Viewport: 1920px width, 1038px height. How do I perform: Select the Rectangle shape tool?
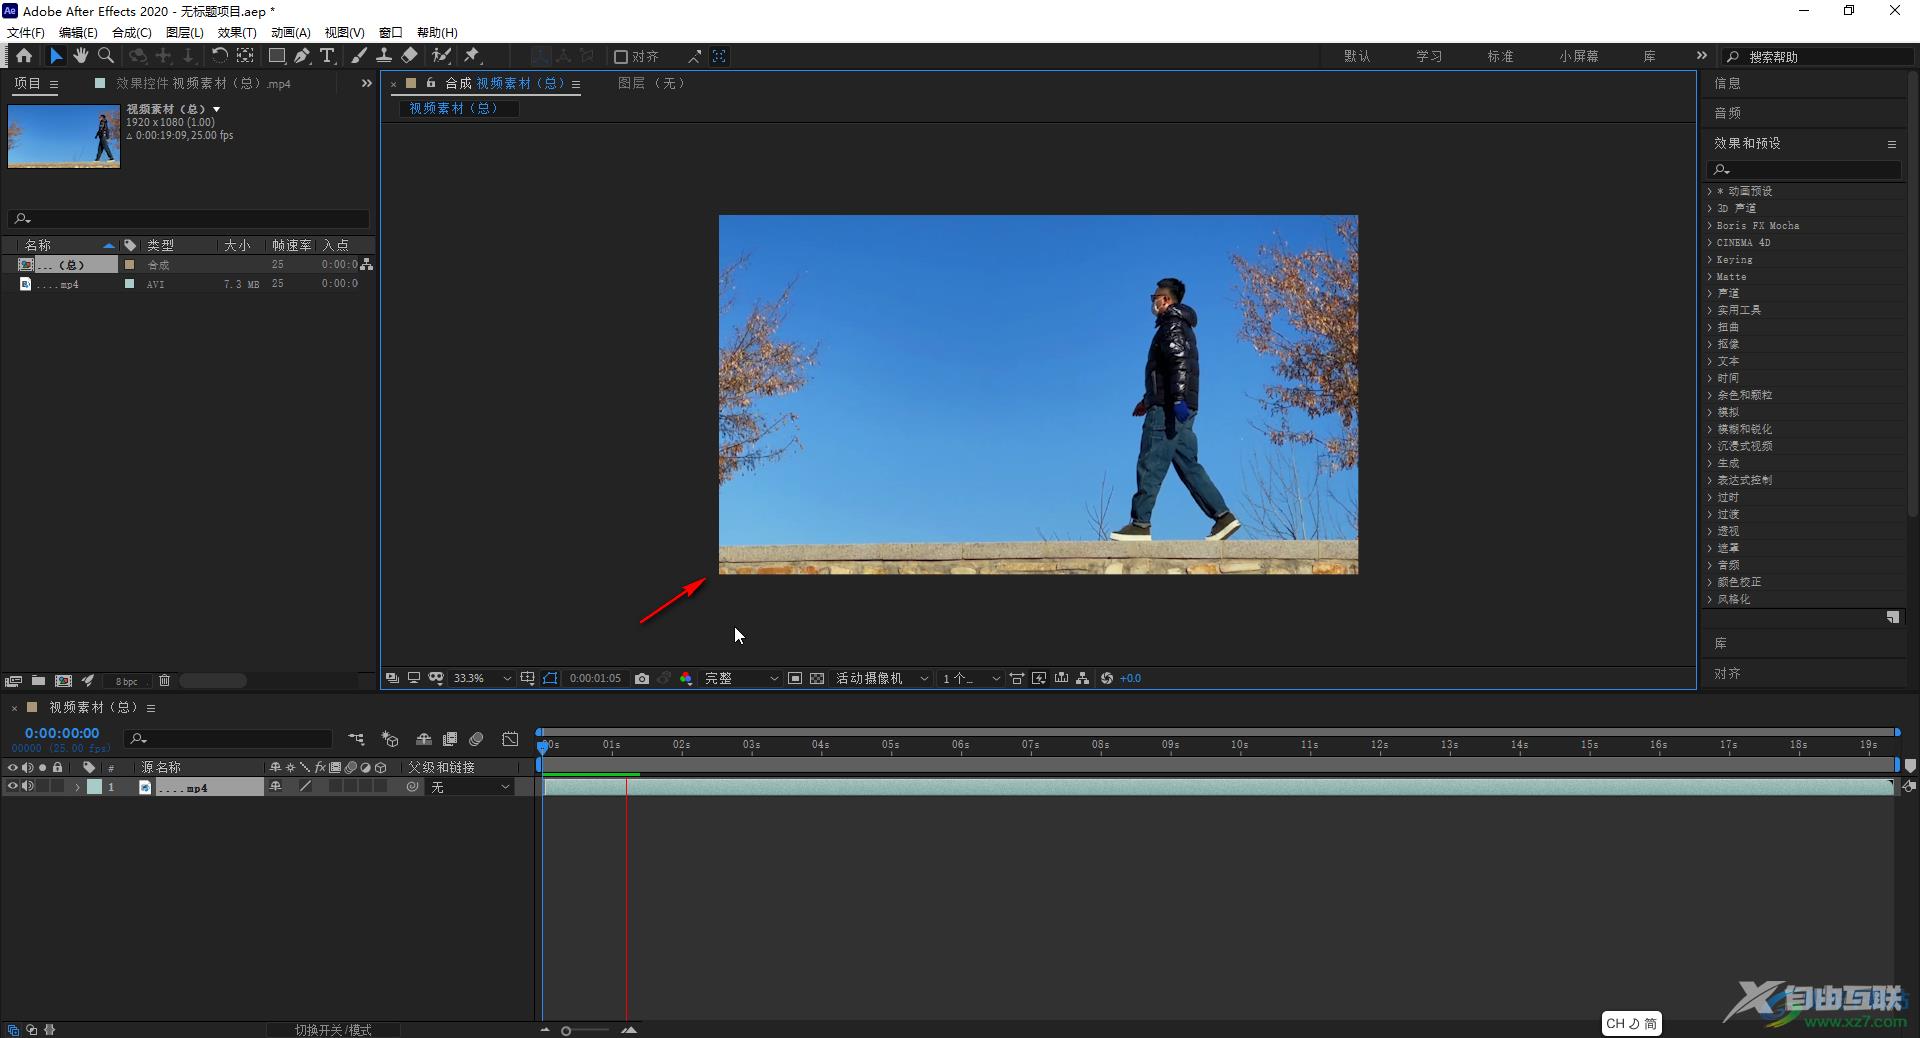tap(277, 56)
